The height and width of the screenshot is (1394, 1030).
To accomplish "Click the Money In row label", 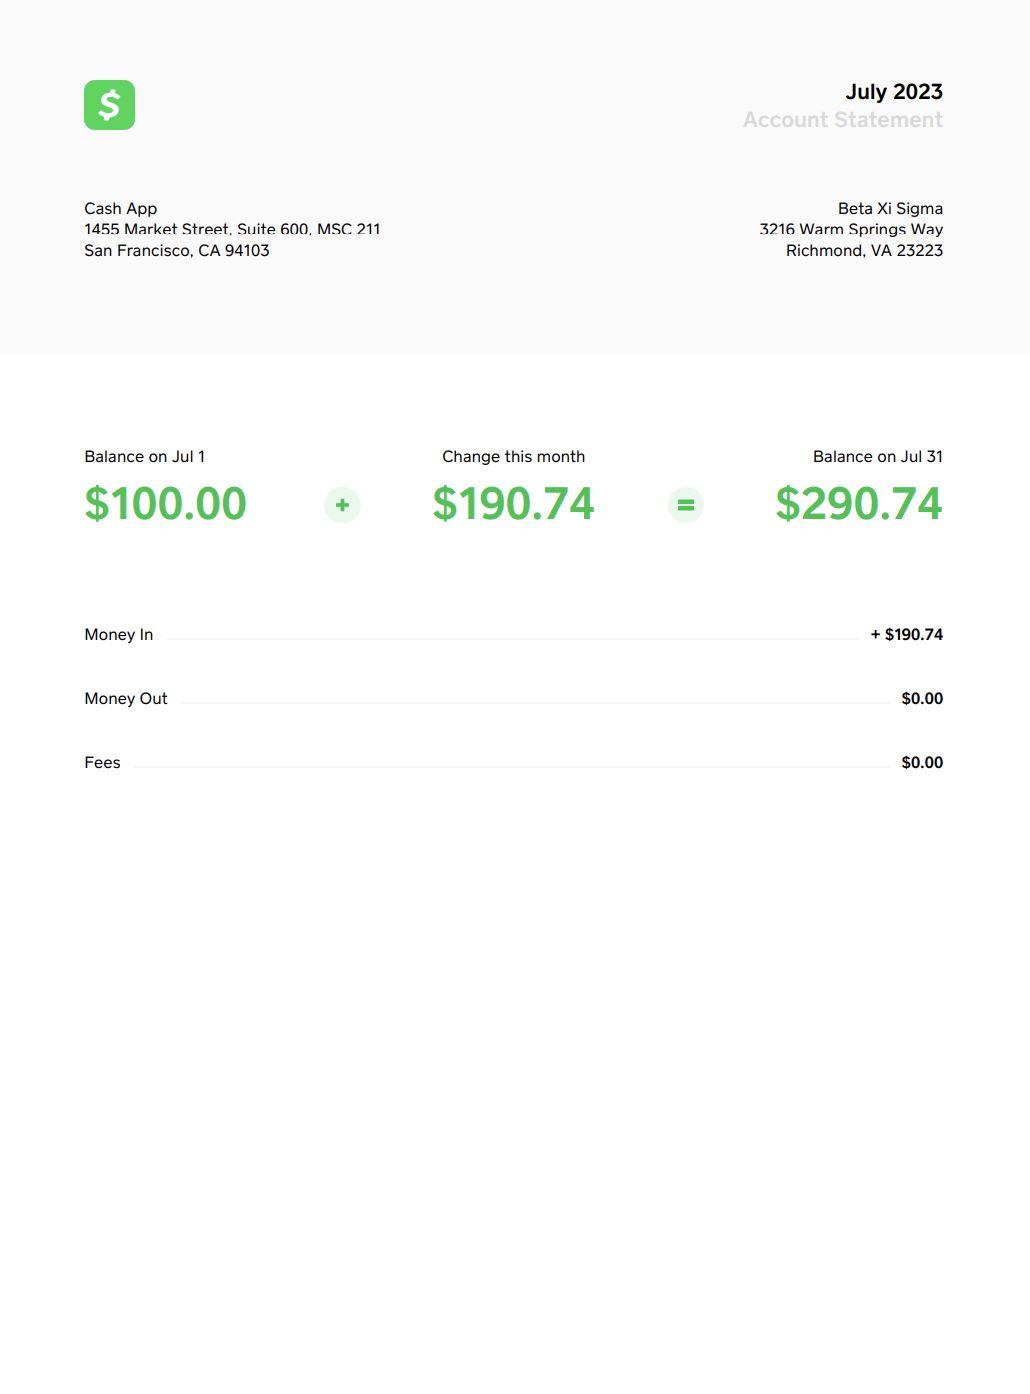I will (x=119, y=634).
